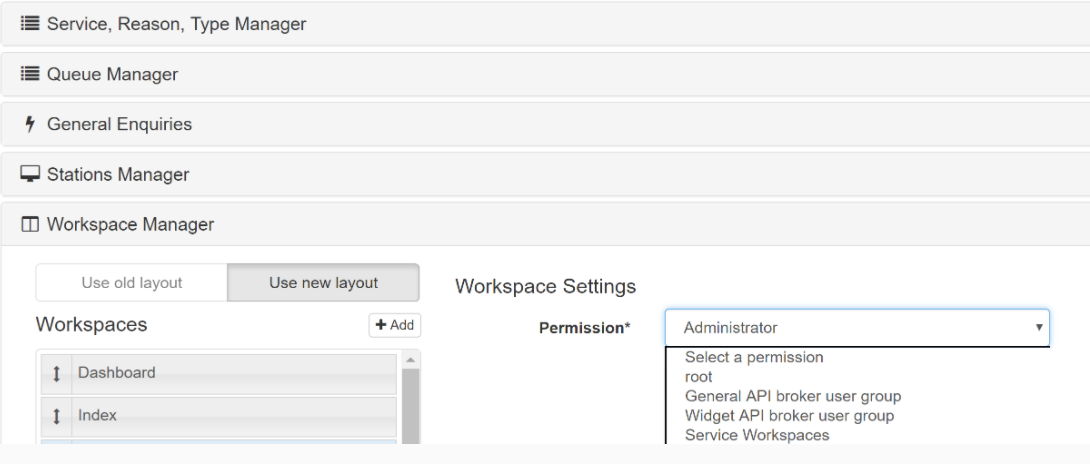Click the columns icon beside Workspace Manager
1090x464 pixels.
pyautogui.click(x=30, y=224)
